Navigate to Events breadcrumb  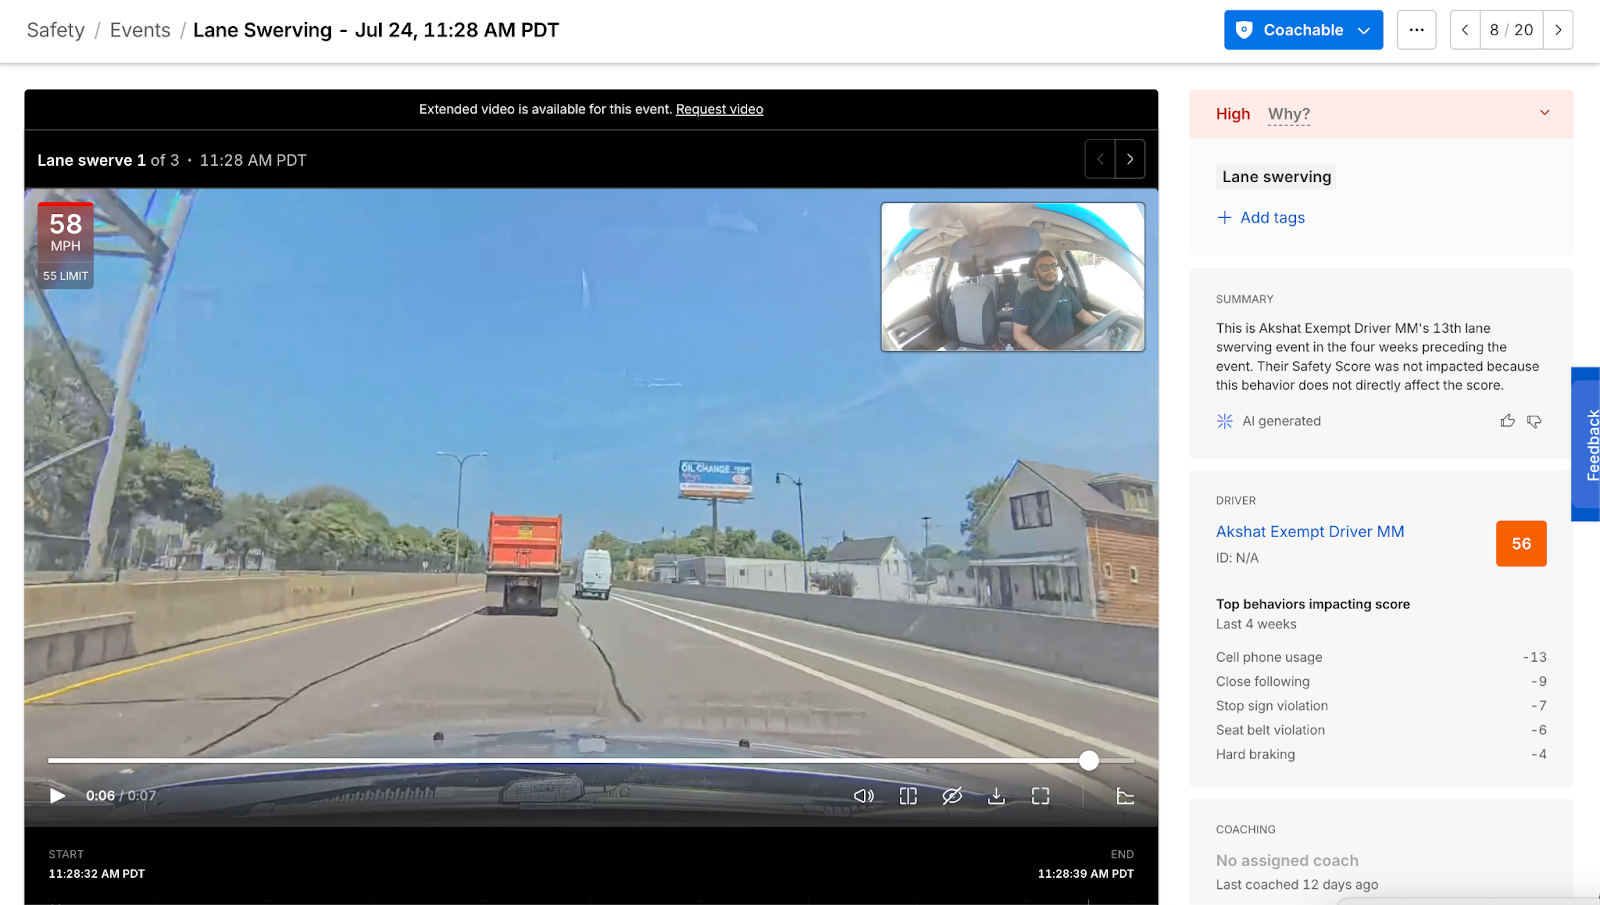140,30
